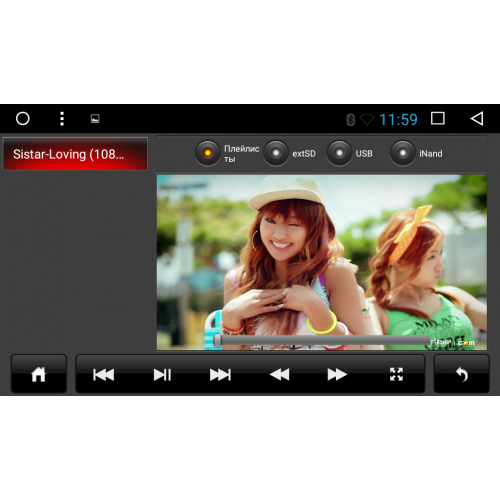Click the video seek bar handle

[x=217, y=341]
